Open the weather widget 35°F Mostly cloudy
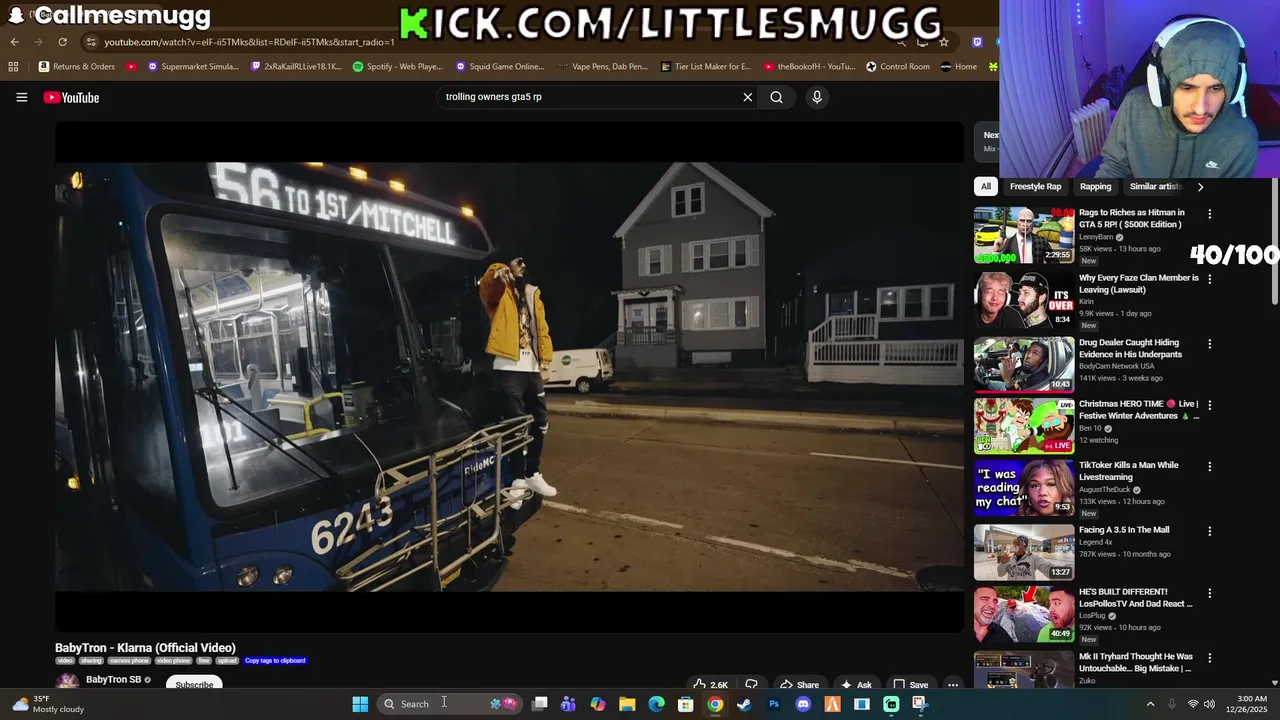This screenshot has height=720, width=1280. tap(48, 704)
